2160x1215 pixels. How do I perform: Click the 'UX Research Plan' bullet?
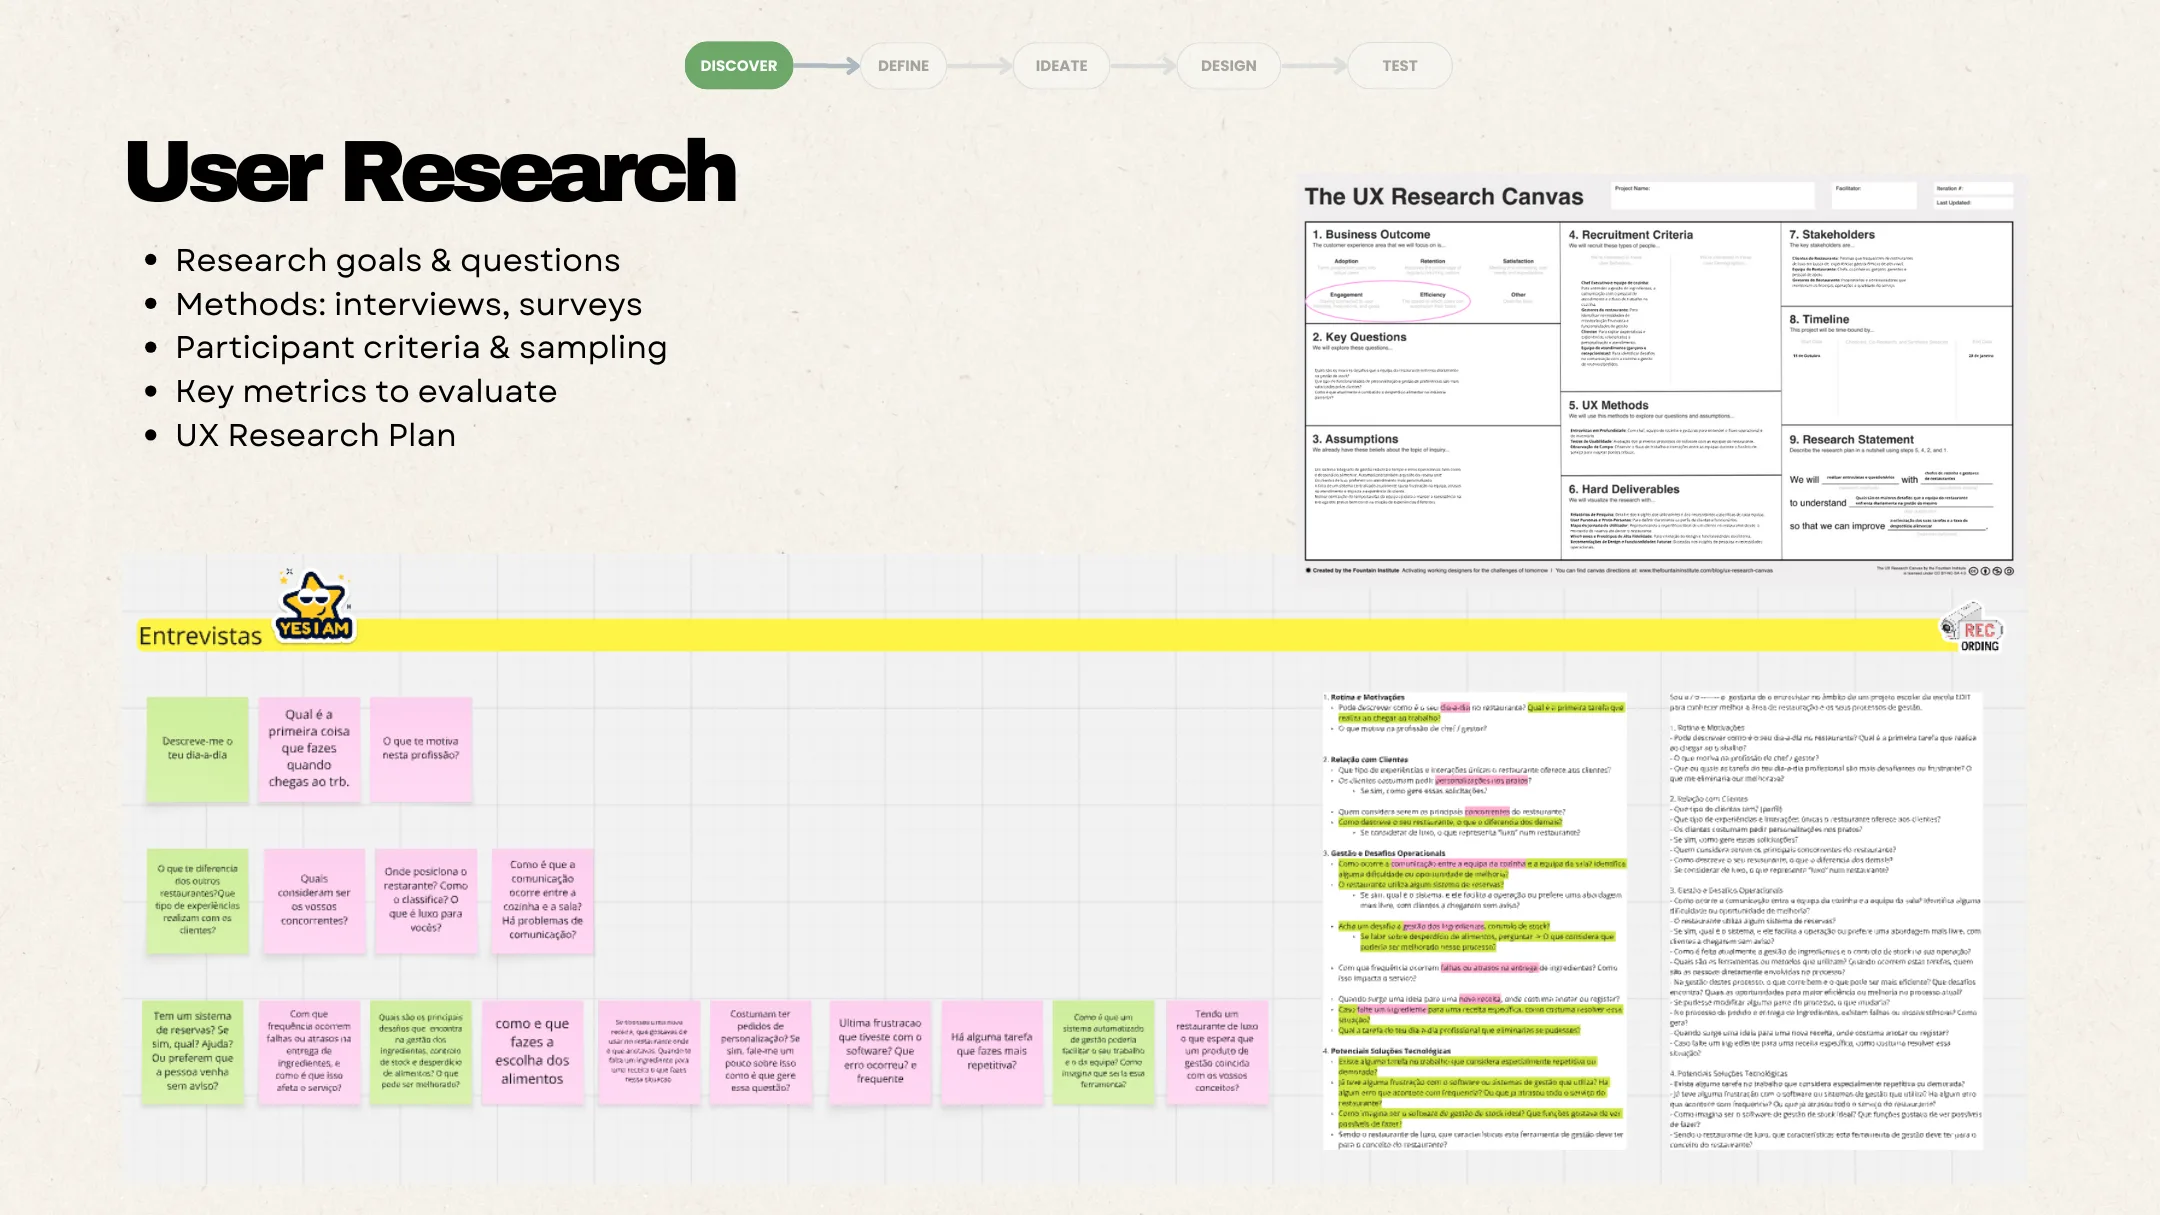(x=316, y=435)
